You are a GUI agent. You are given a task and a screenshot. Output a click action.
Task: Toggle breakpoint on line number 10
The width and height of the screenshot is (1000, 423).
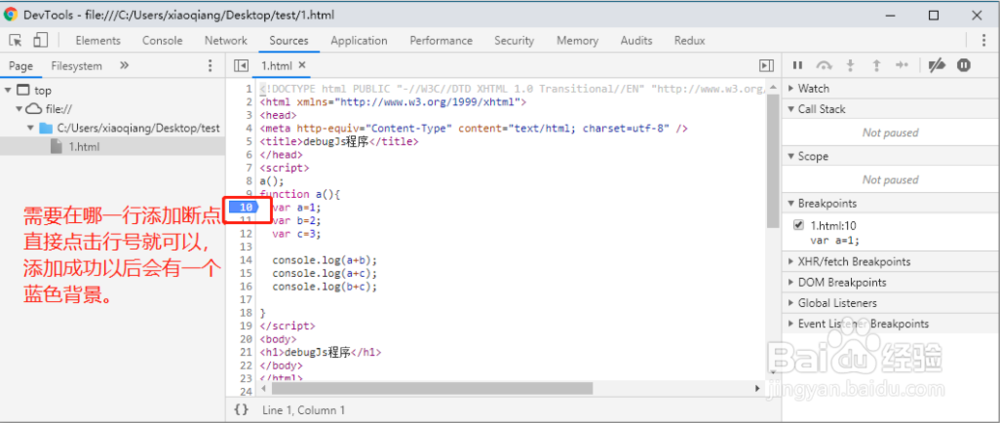pos(246,207)
